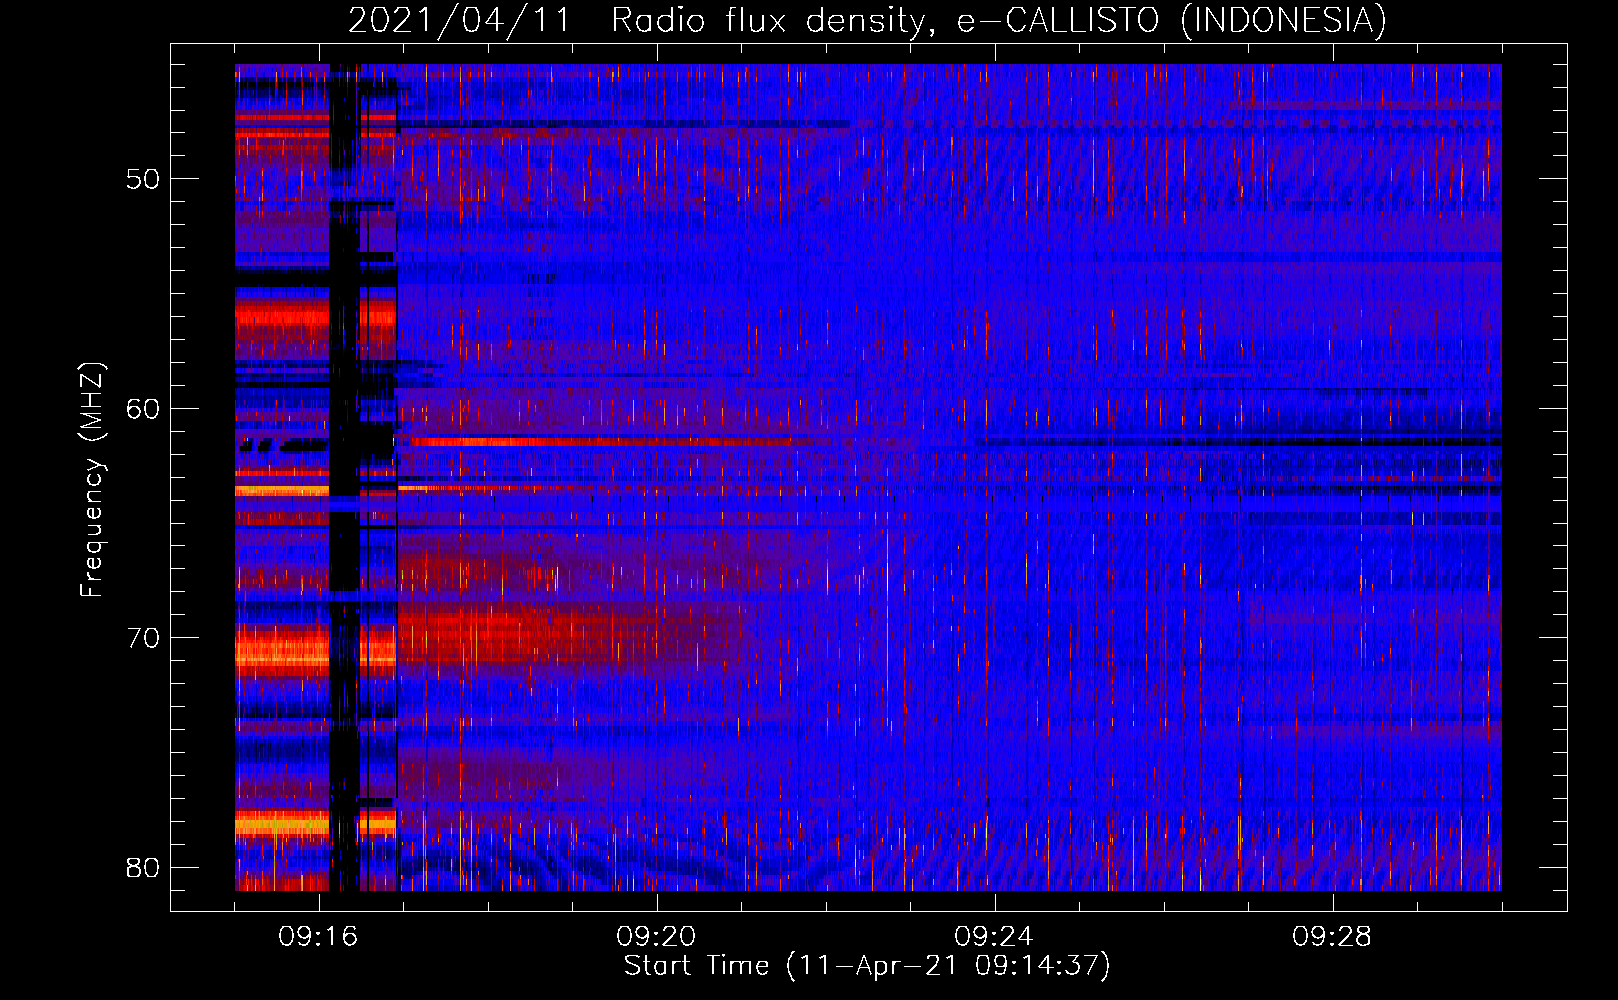Click the 50 frequency tick label

click(x=143, y=179)
